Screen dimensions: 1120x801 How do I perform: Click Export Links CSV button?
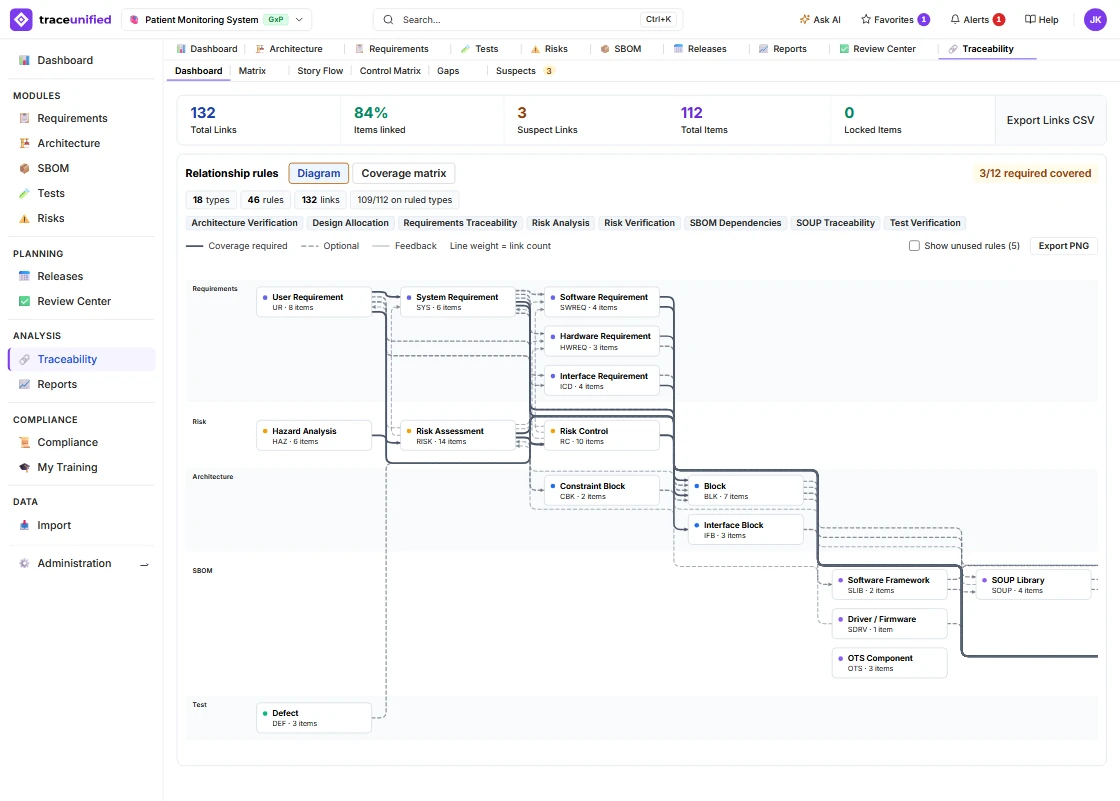tap(1050, 120)
